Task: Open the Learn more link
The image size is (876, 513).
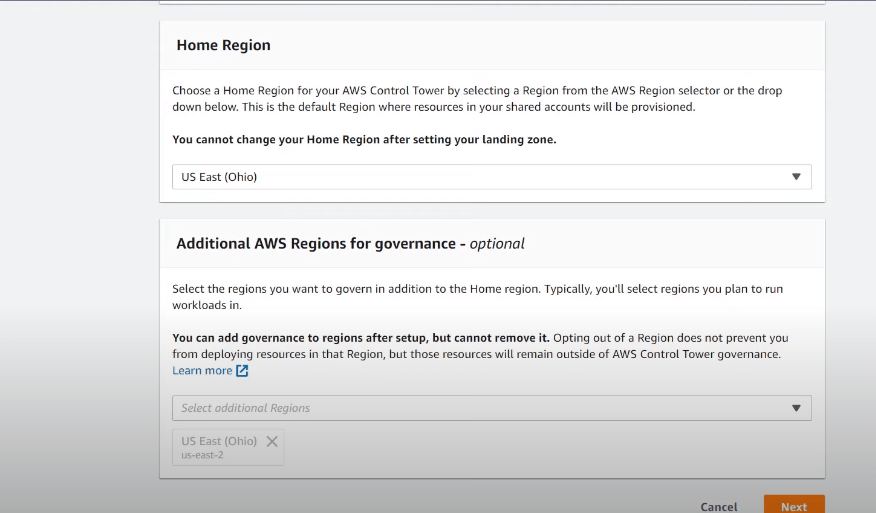Action: pos(202,370)
